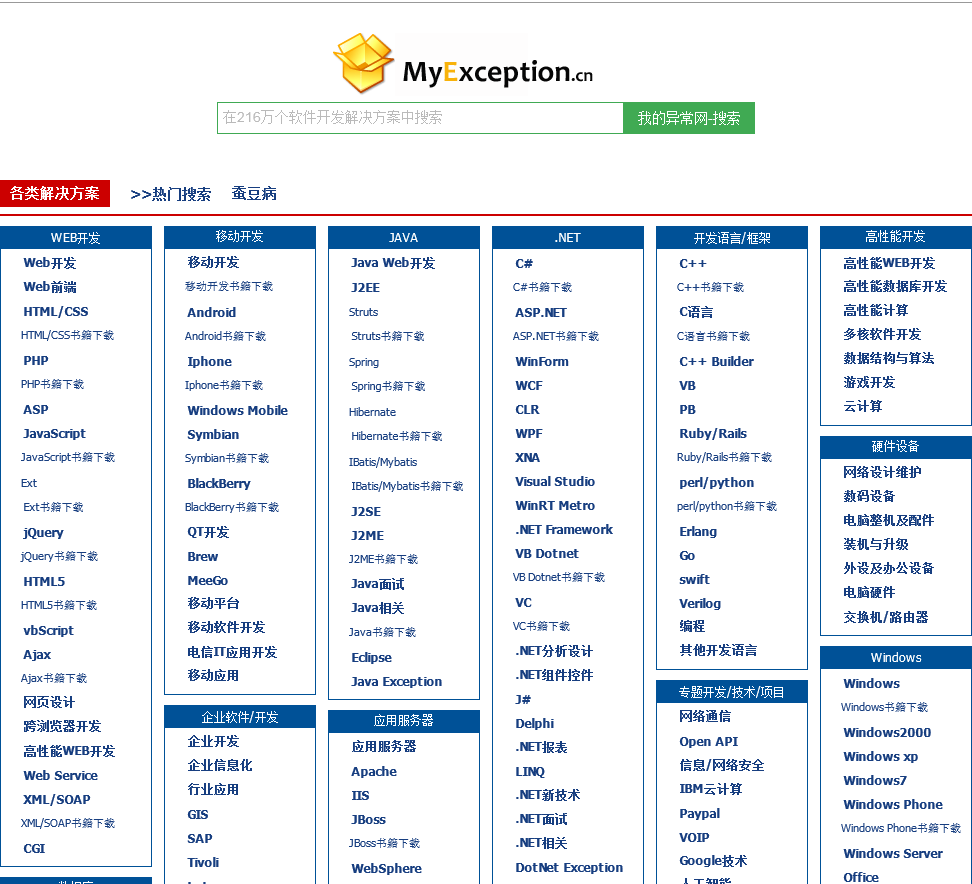The width and height of the screenshot is (972, 884).
Task: Open the Ajax link
Action: tap(37, 655)
